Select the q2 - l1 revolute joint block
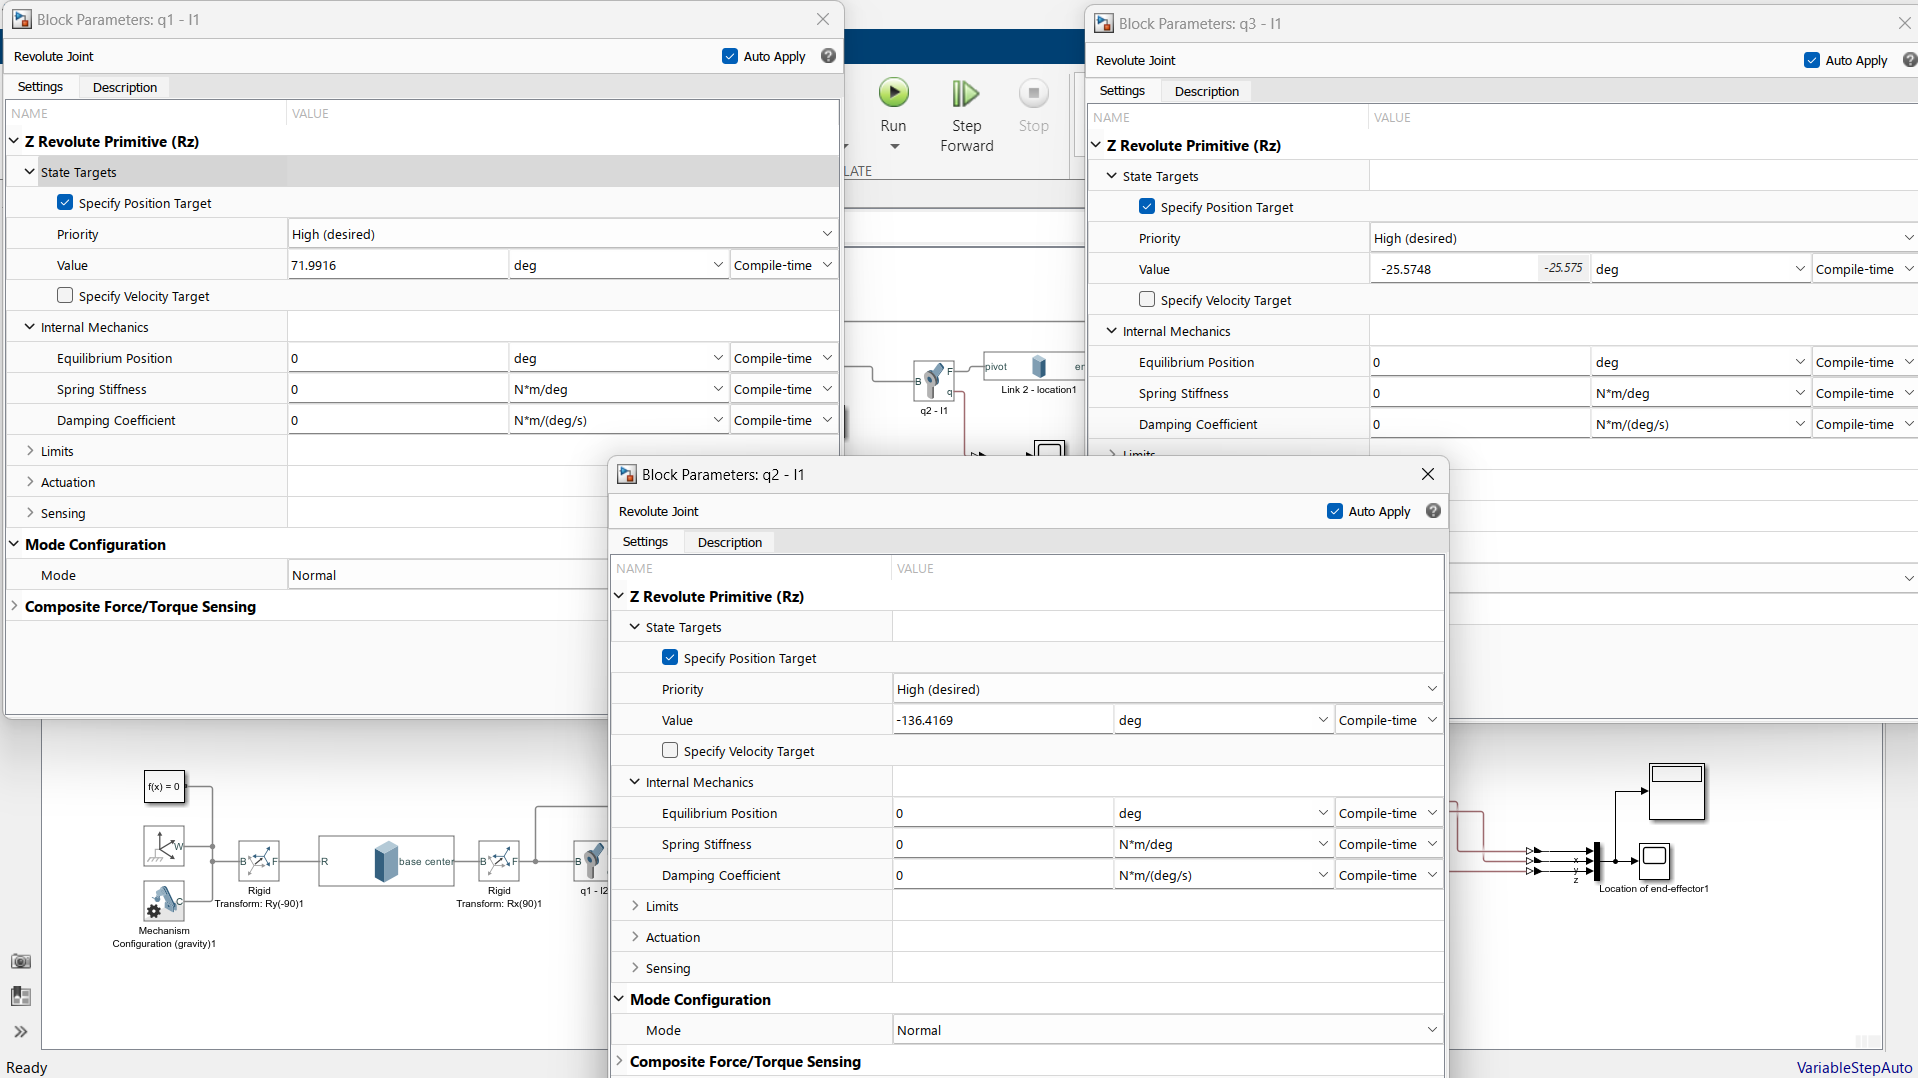 click(x=934, y=381)
